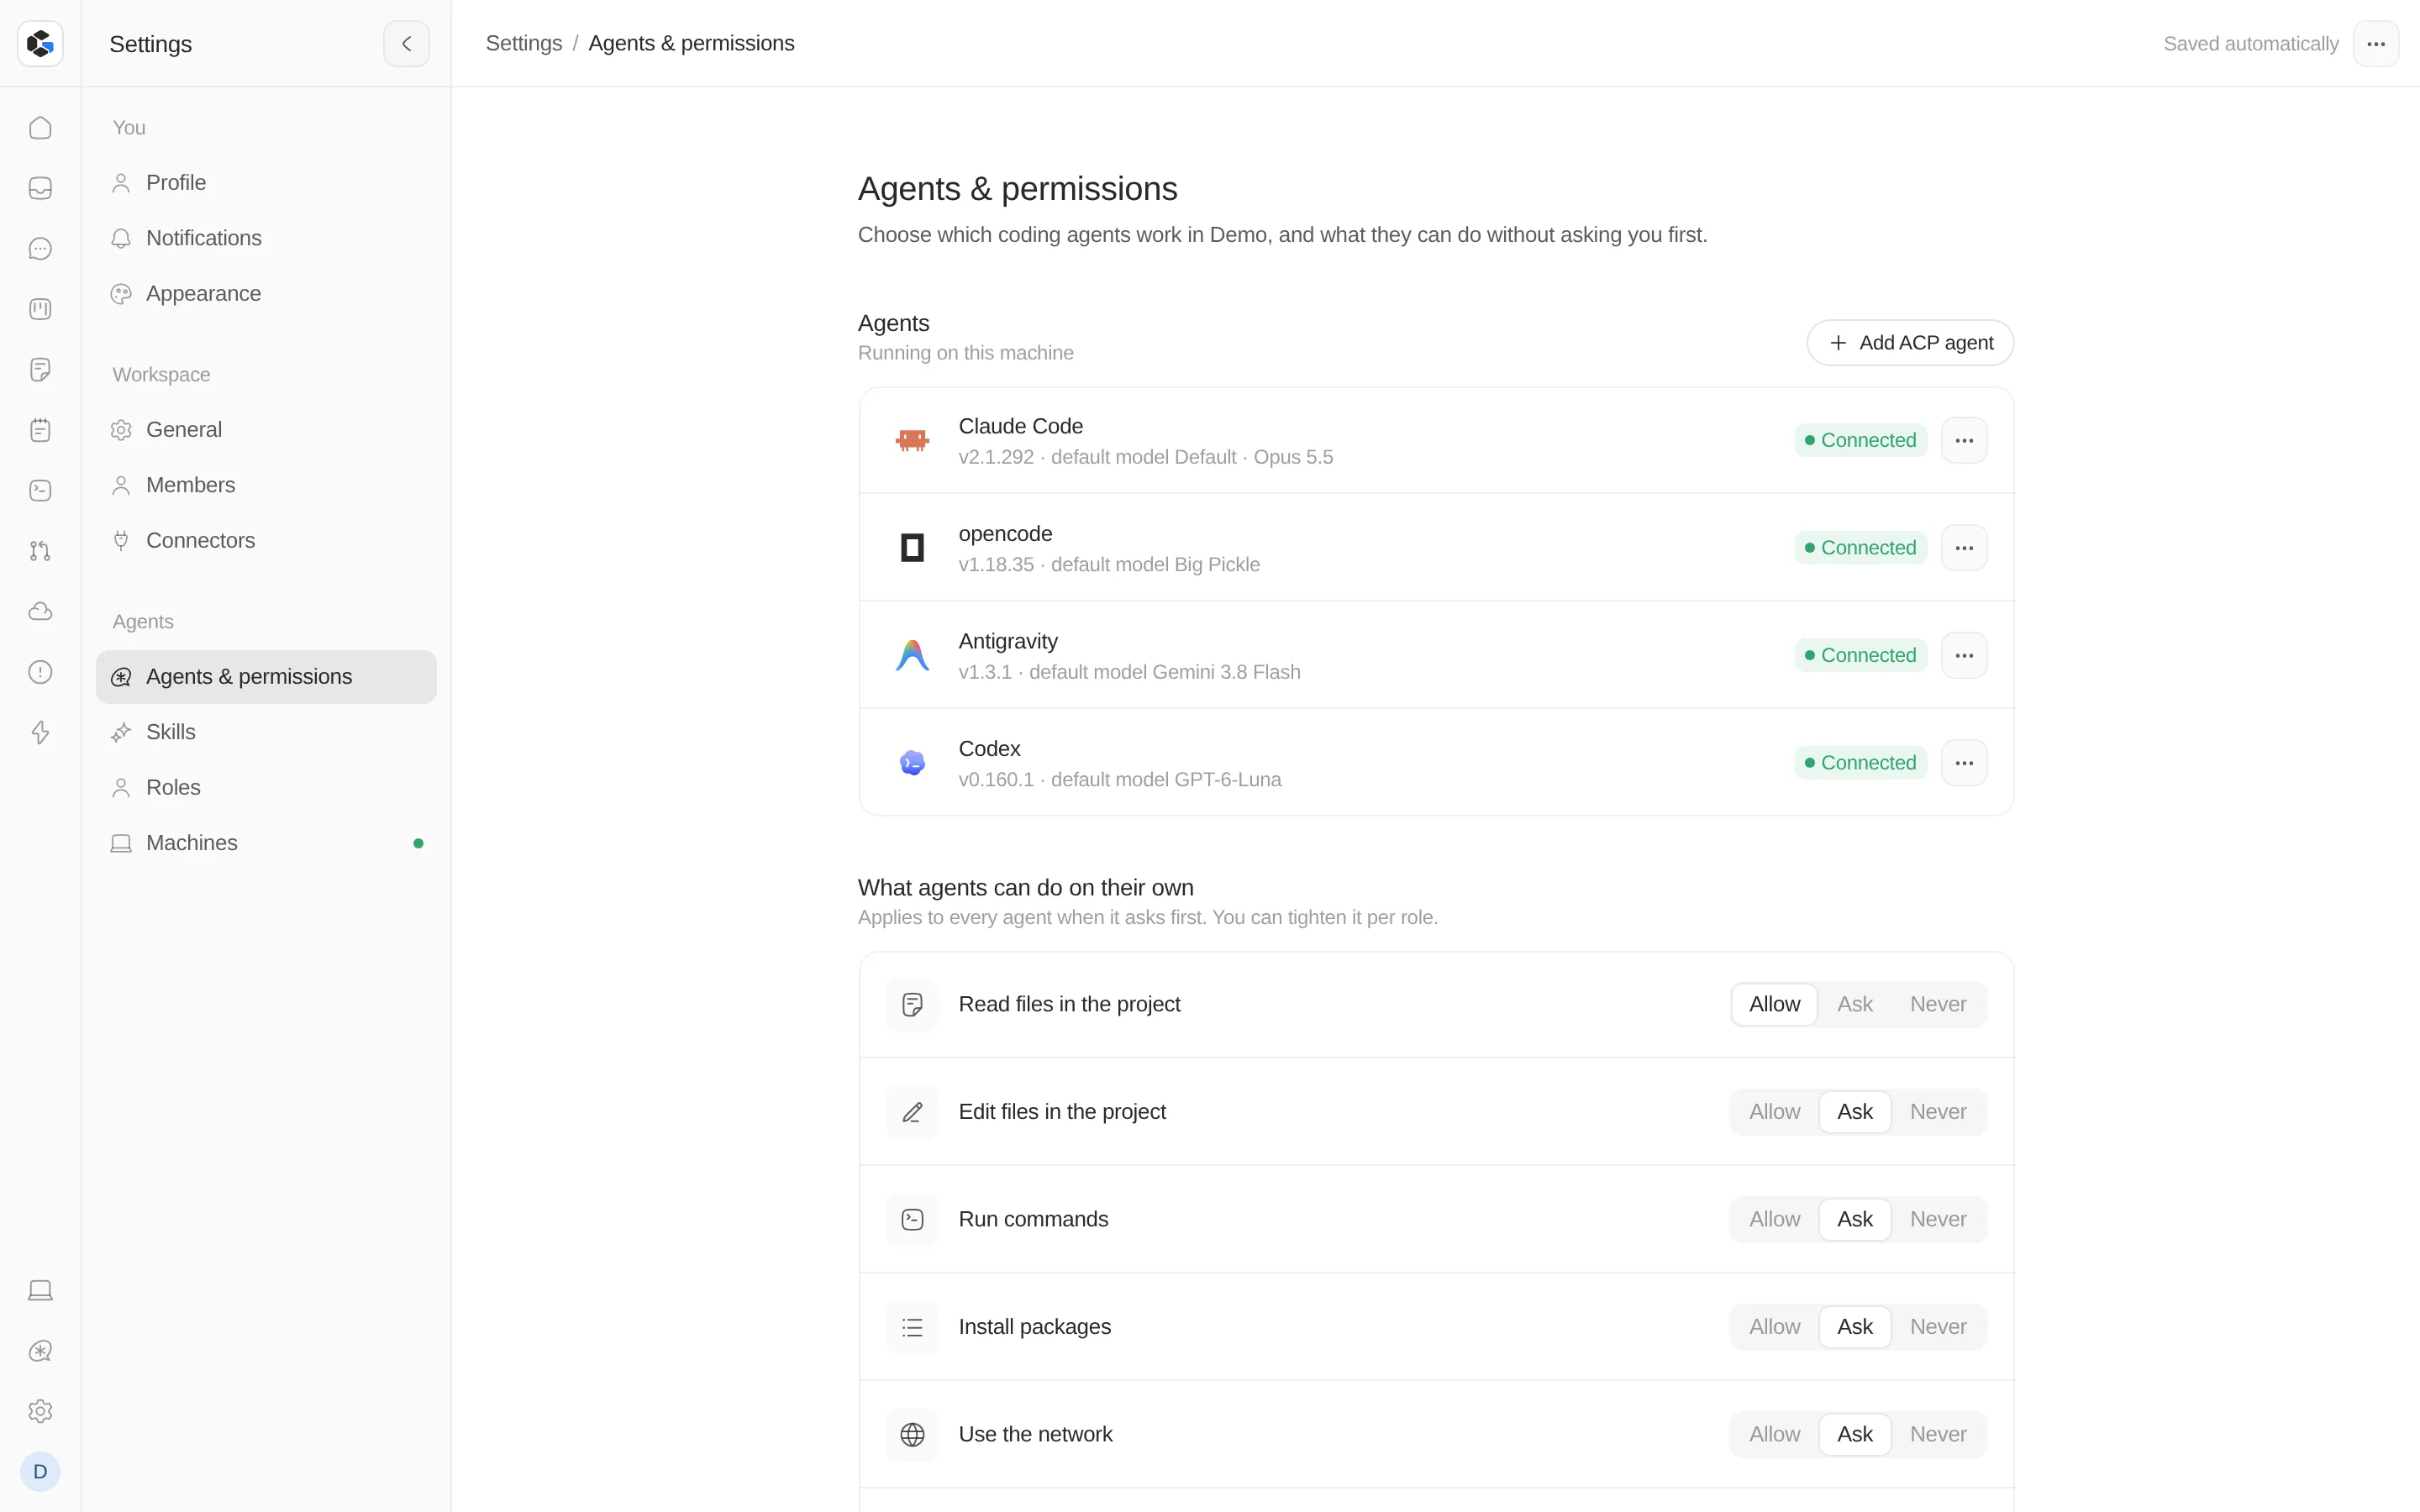Image resolution: width=2420 pixels, height=1512 pixels.
Task: Open the kanban board icon in rail
Action: [x=40, y=309]
